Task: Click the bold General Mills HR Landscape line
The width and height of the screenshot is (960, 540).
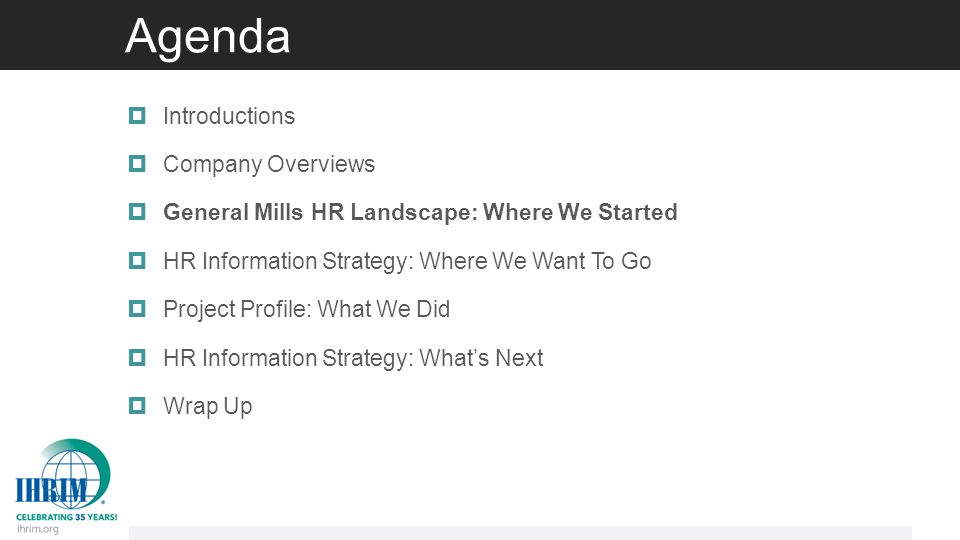Action: point(420,212)
